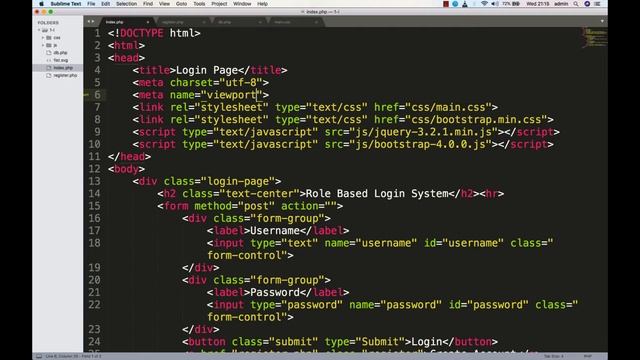Click the js folder icon

click(x=49, y=45)
